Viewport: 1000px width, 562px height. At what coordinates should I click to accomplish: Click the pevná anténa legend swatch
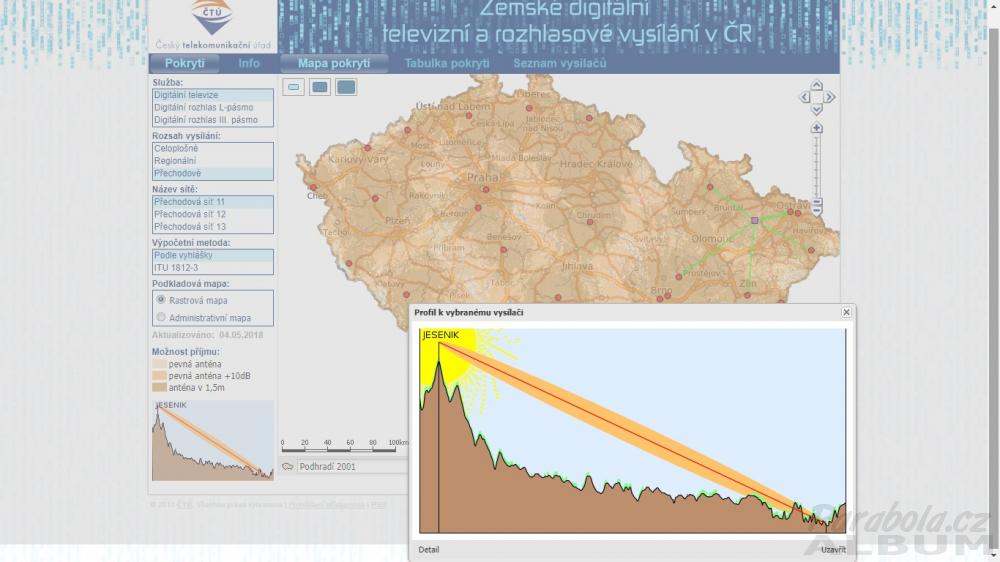(x=159, y=364)
